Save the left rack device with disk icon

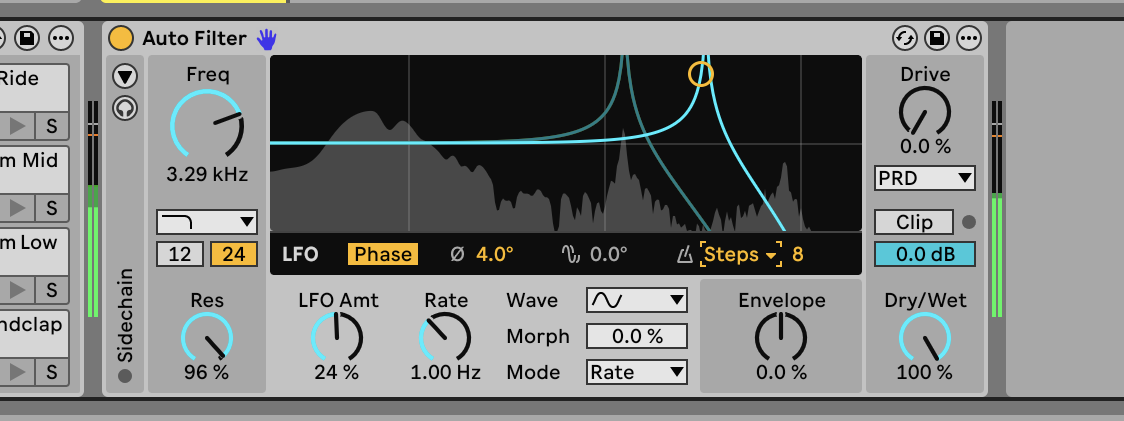[x=27, y=38]
